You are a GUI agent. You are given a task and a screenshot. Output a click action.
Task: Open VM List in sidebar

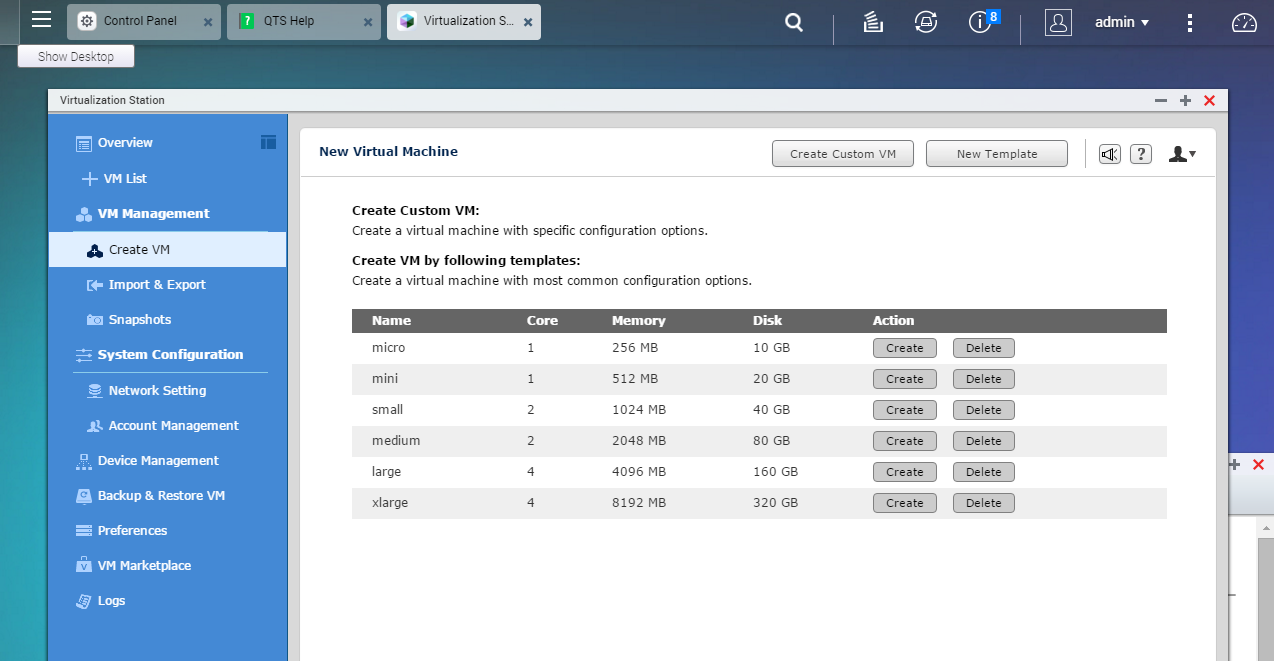click(x=125, y=178)
